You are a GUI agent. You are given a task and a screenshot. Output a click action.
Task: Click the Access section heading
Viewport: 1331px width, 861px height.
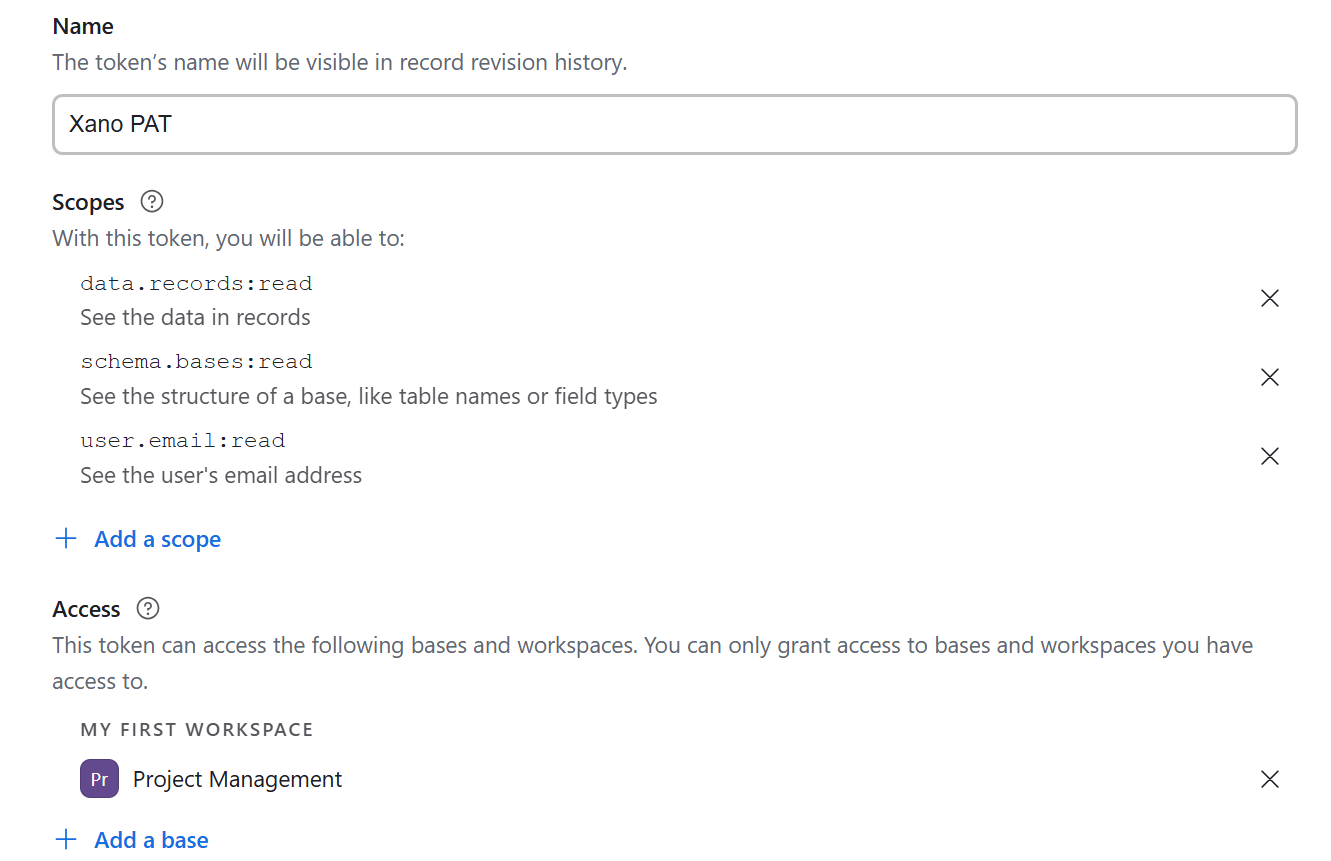coord(86,610)
